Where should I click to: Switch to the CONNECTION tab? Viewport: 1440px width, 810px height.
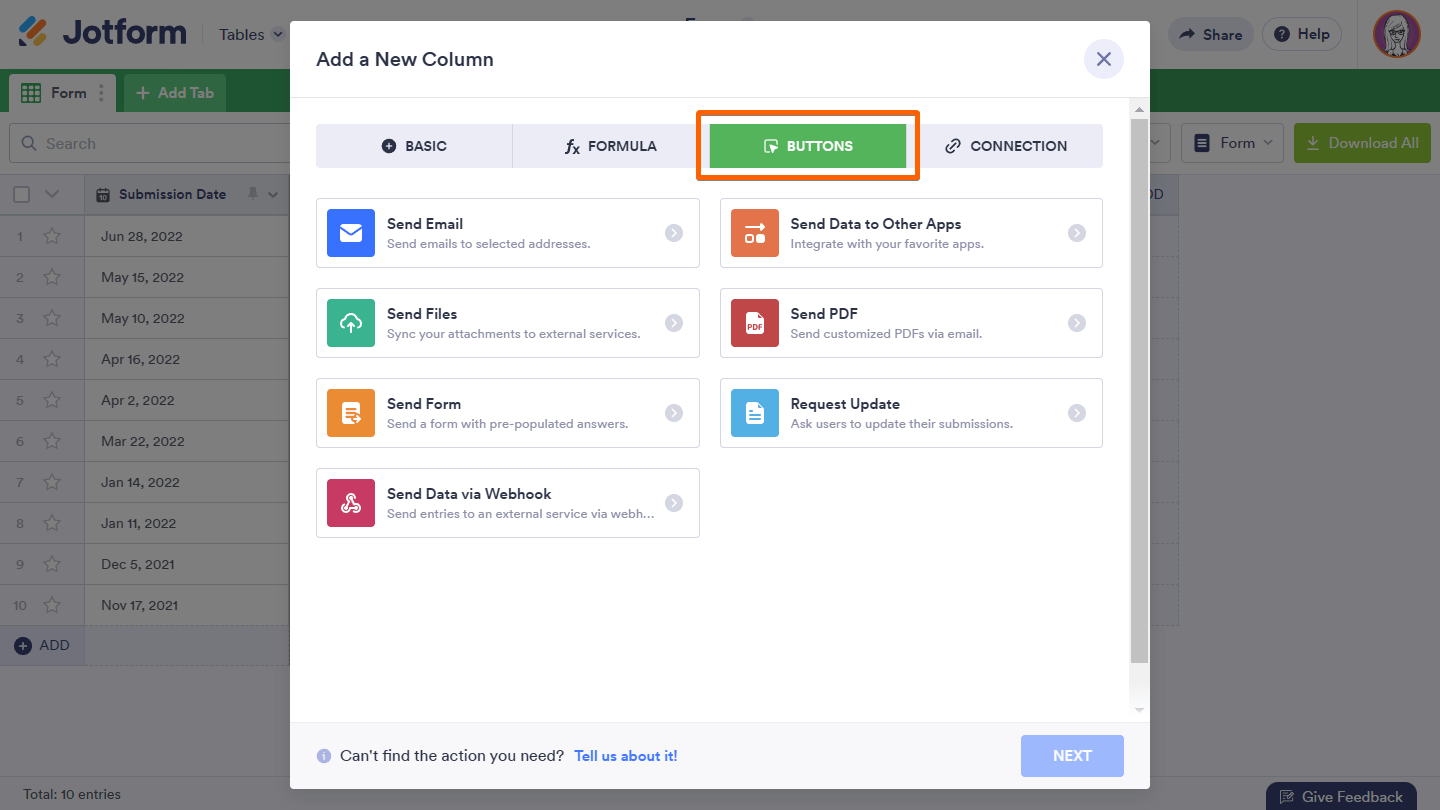1011,145
